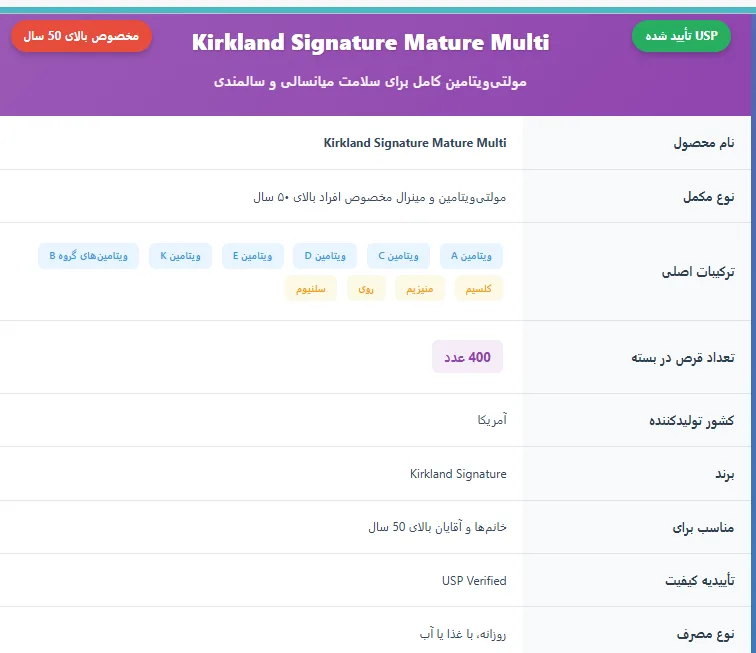Screen dimensions: 756x653
Task: Click the Kirkland Signature Mature Multi header title
Action: 370,42
